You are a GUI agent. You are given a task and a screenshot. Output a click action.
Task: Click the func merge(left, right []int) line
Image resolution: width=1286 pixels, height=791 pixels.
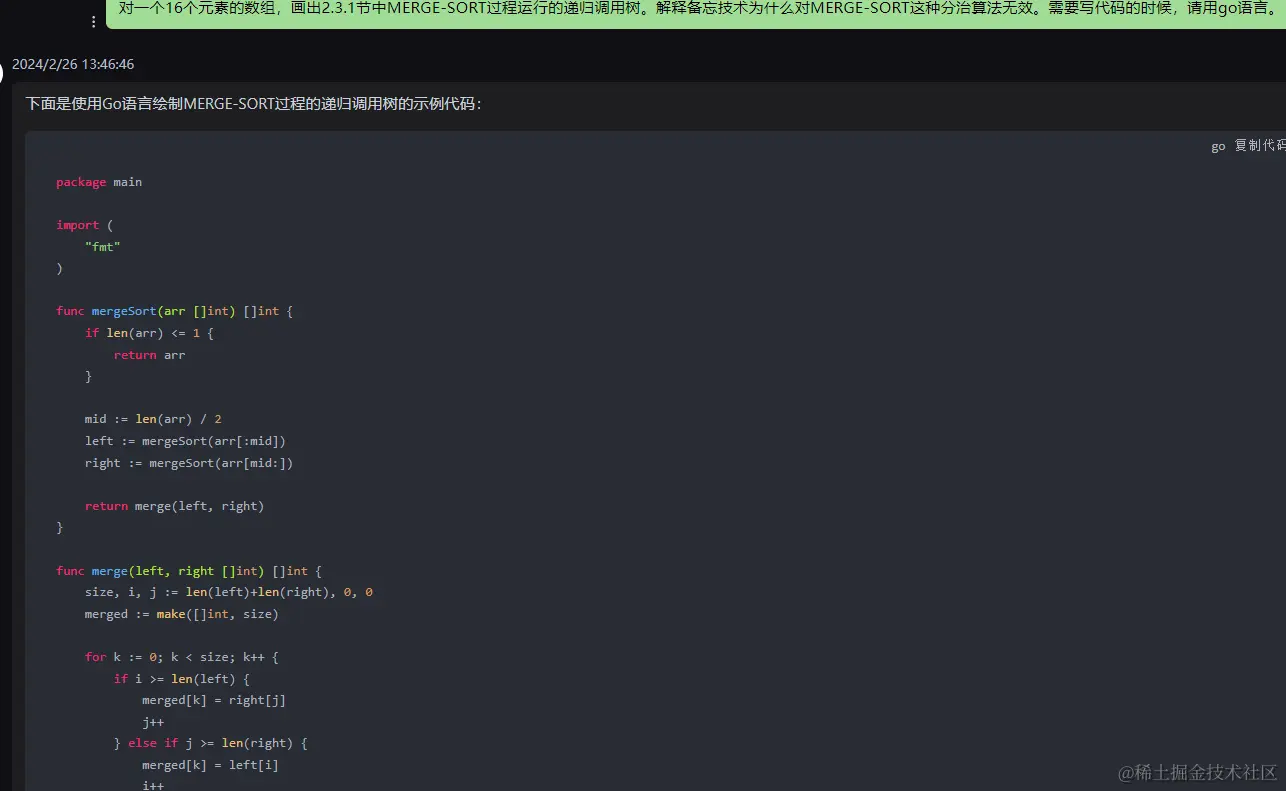[189, 571]
